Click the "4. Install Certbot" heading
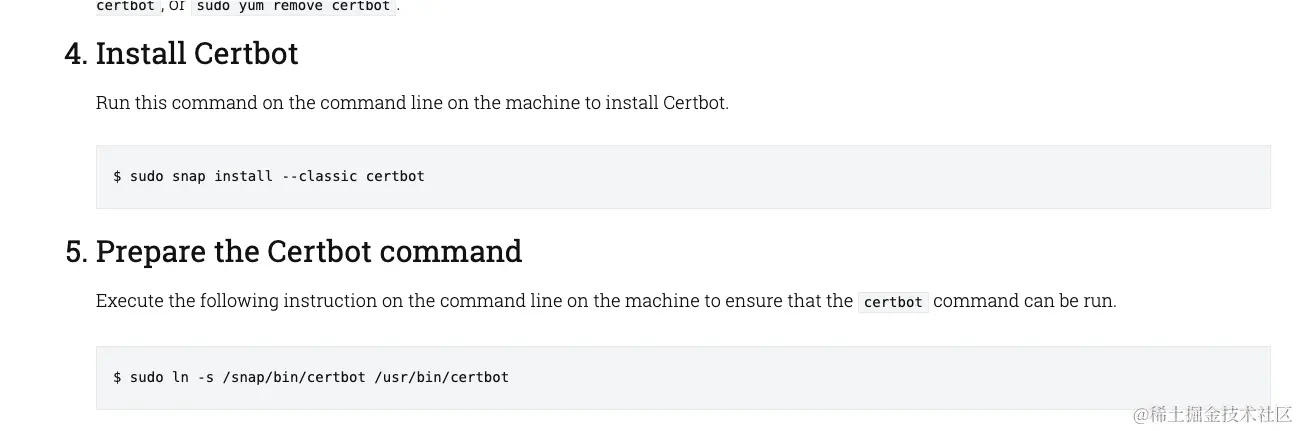This screenshot has width=1299, height=431. click(x=181, y=53)
